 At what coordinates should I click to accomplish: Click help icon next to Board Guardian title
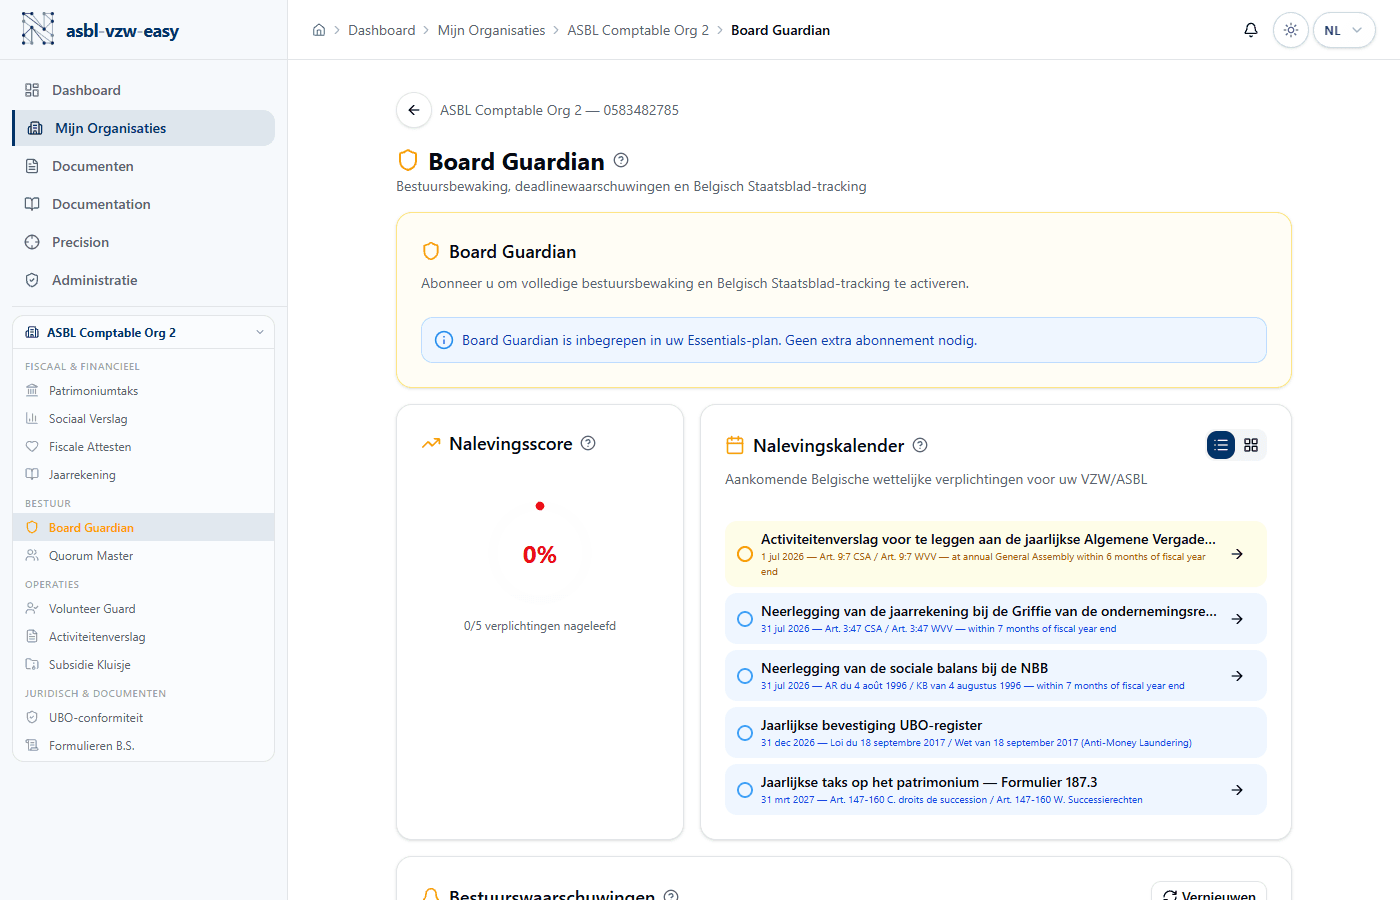(x=621, y=160)
